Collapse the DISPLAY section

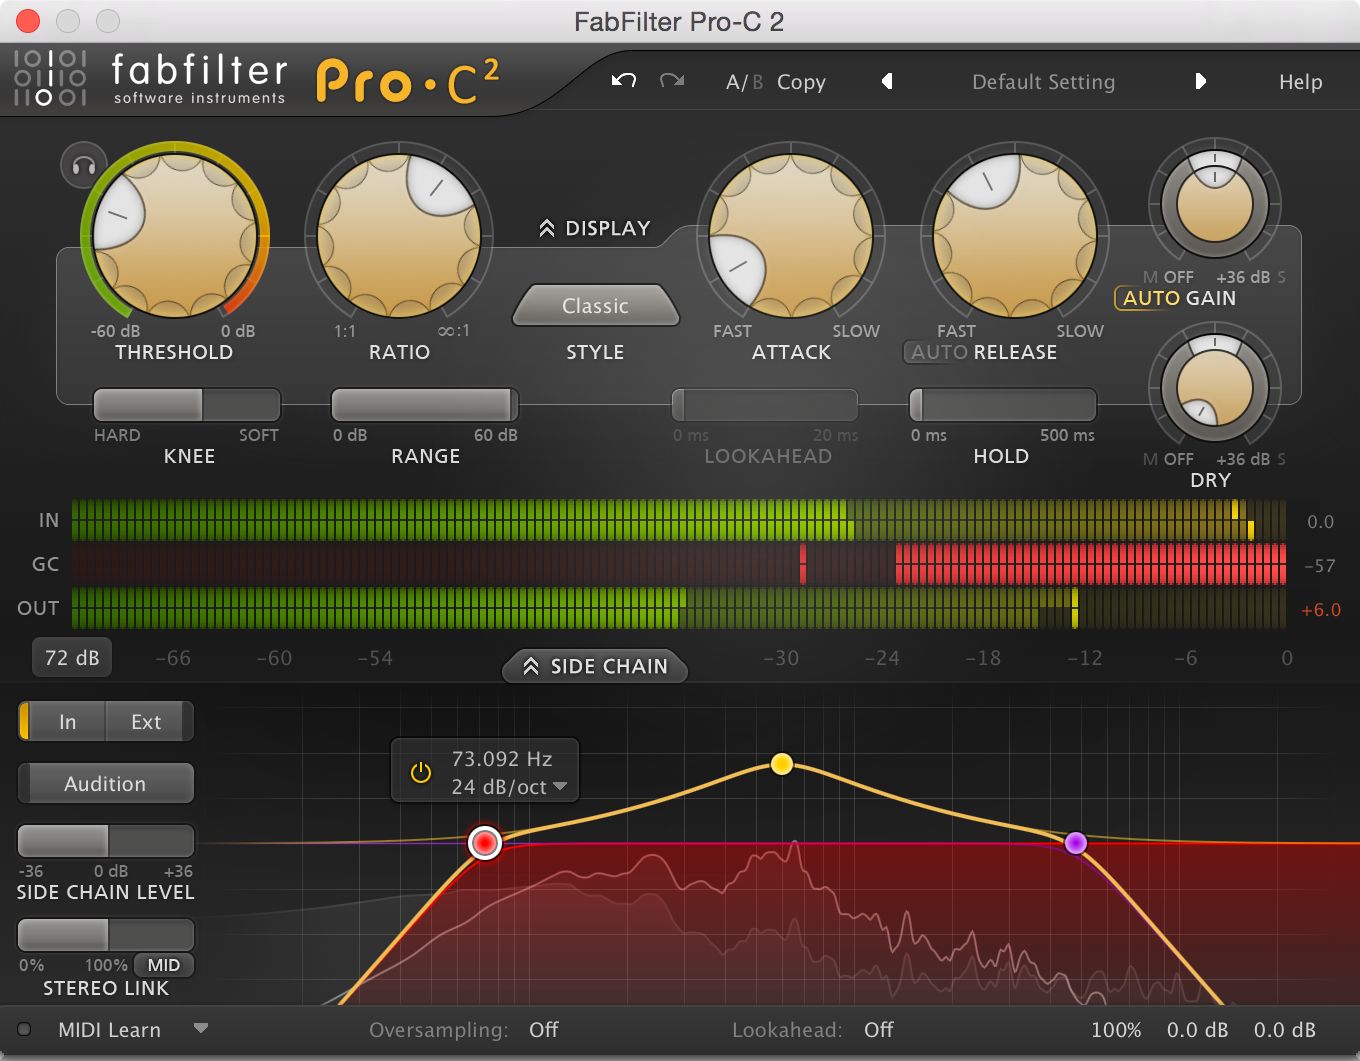click(596, 228)
